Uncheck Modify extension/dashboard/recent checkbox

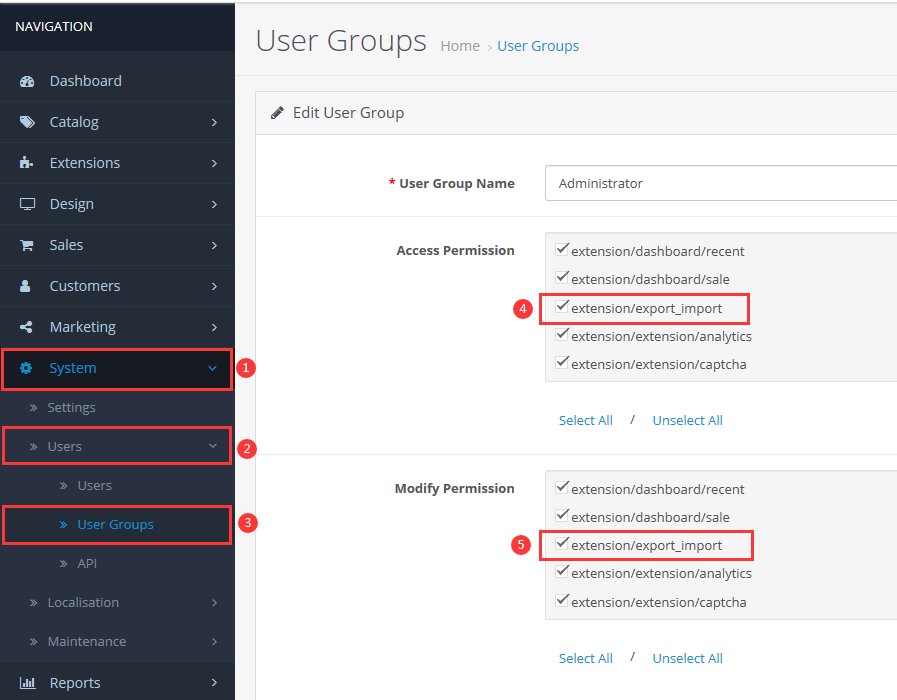[562, 487]
